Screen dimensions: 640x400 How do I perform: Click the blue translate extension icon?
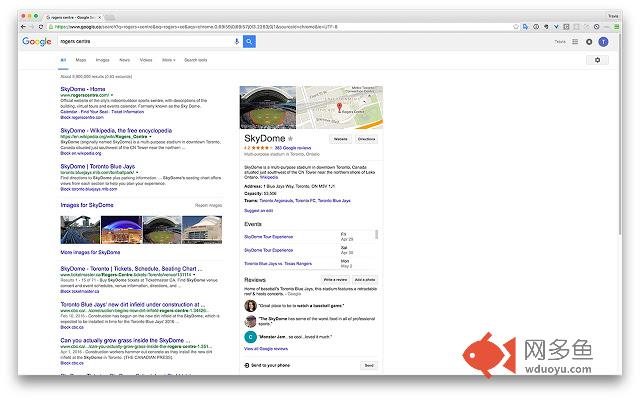tap(525, 27)
